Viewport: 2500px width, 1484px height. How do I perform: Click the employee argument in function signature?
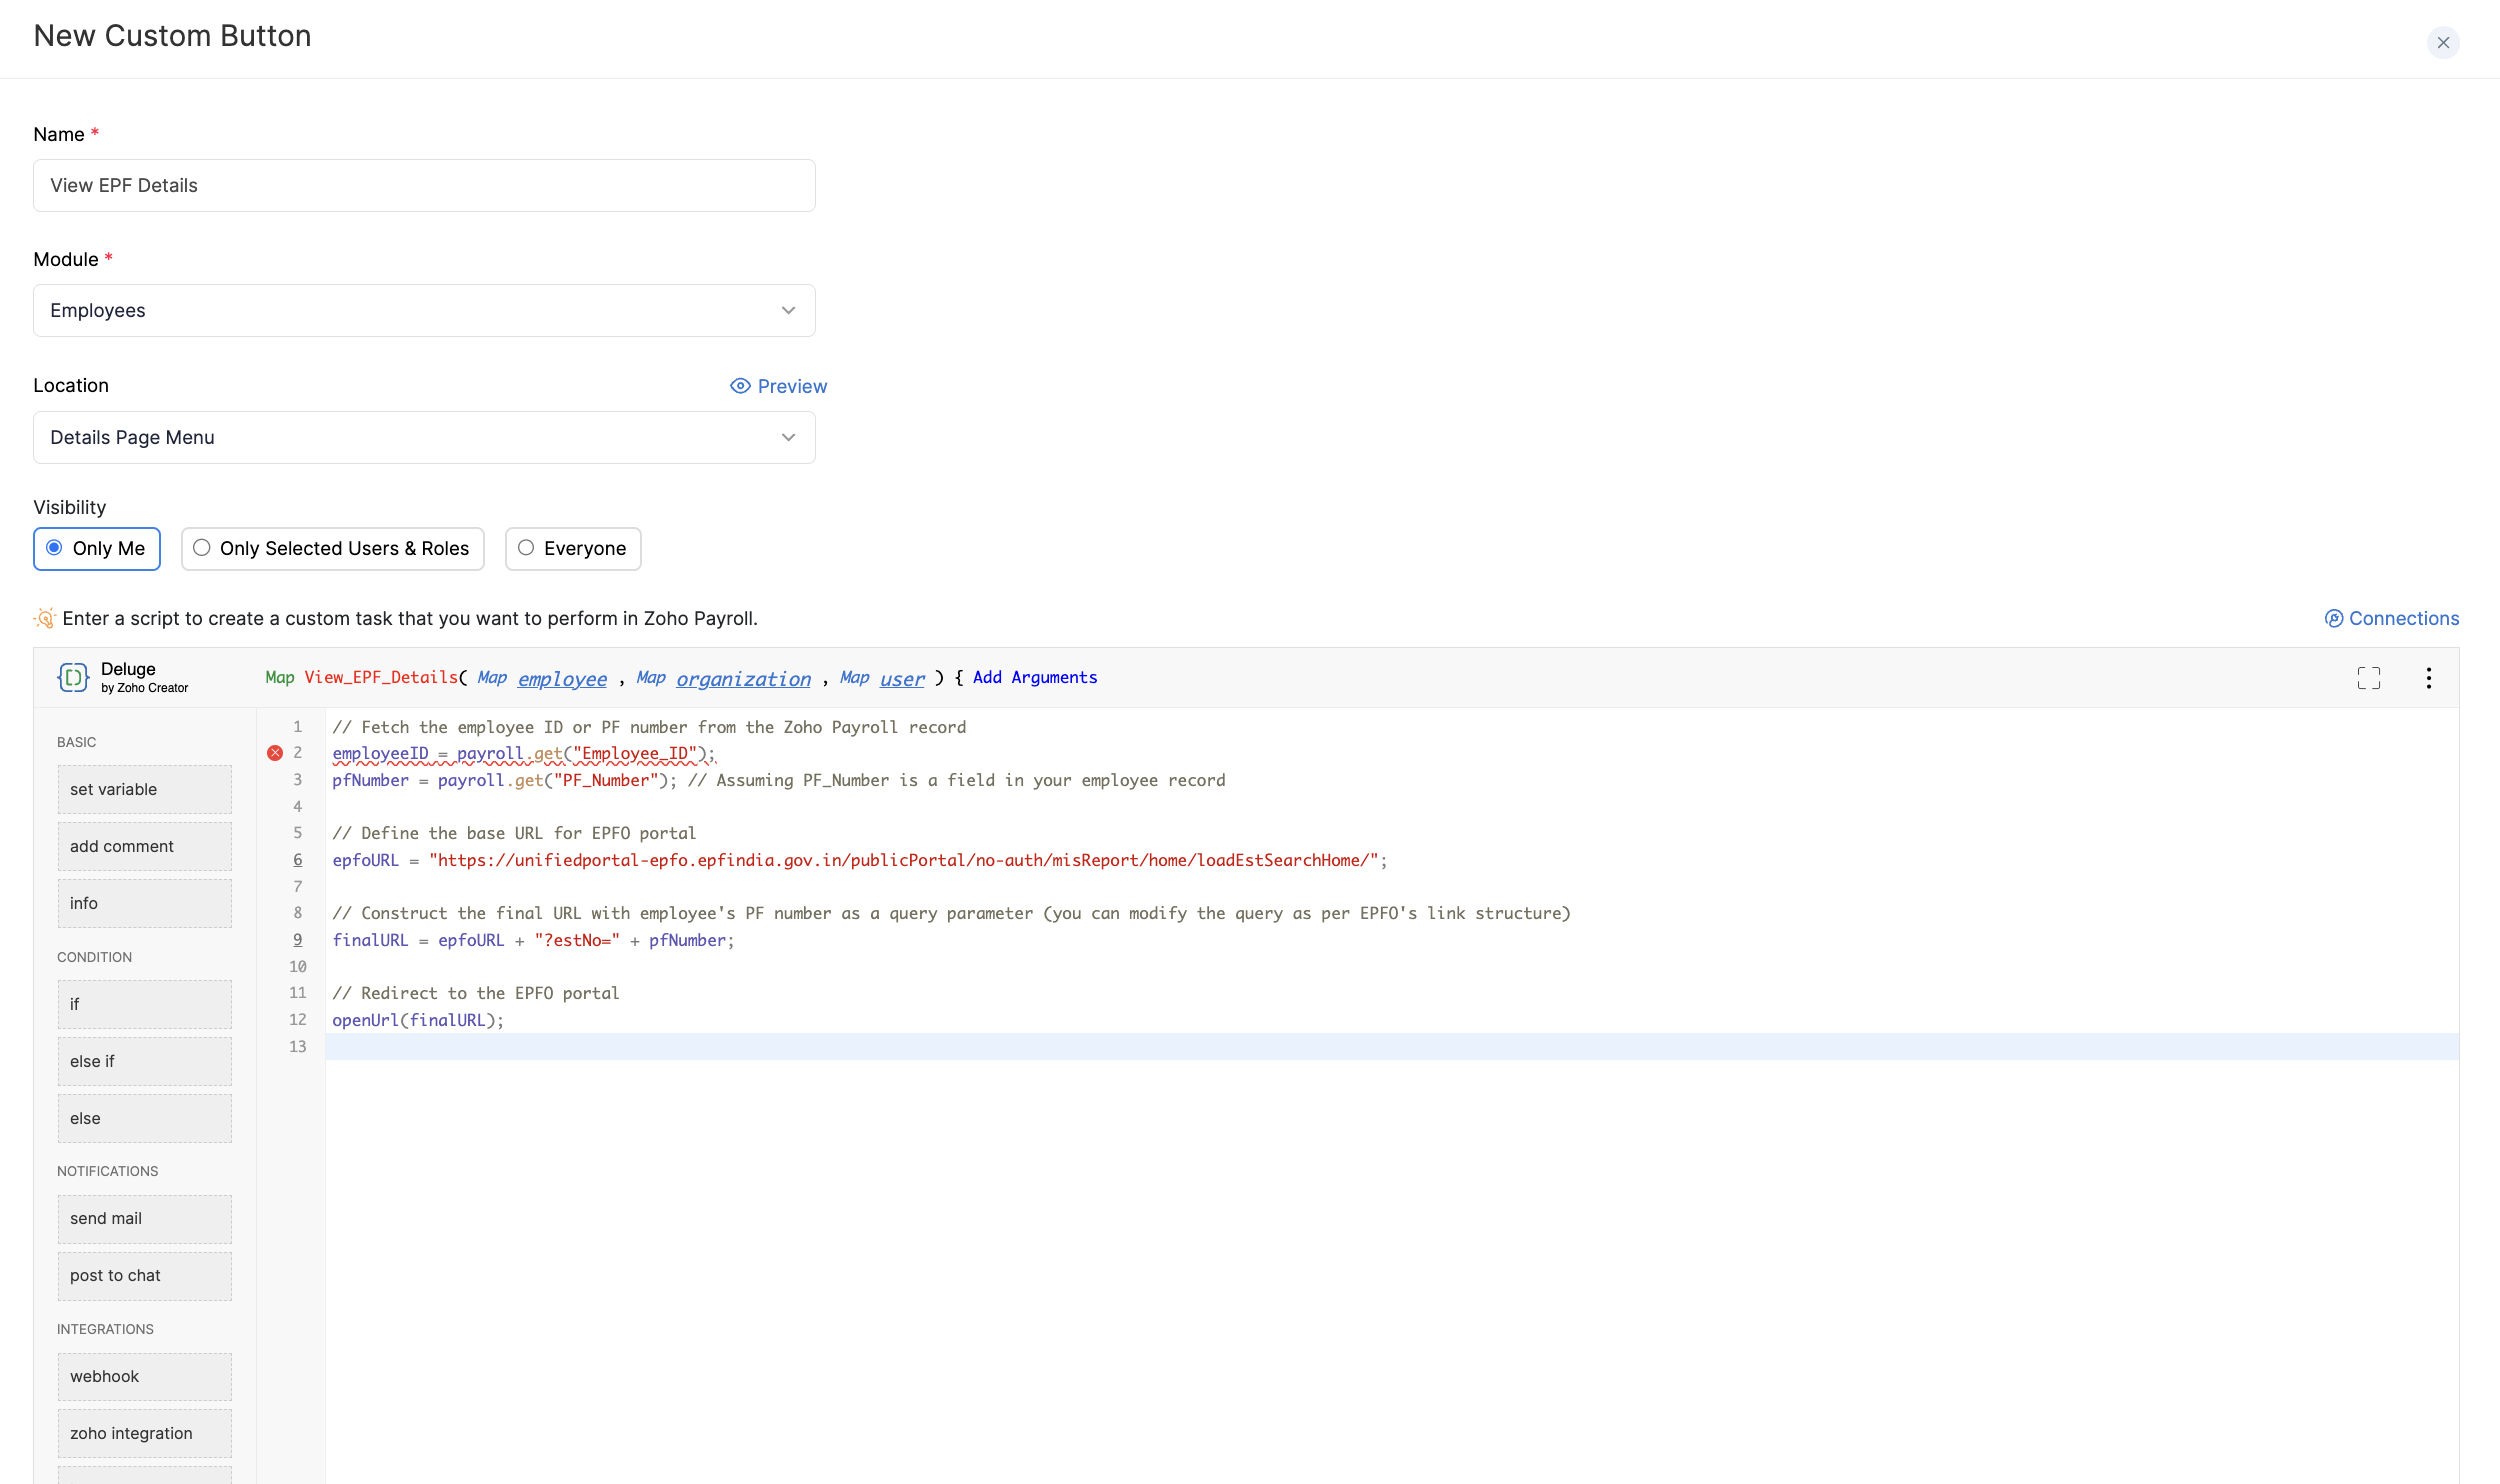(562, 679)
